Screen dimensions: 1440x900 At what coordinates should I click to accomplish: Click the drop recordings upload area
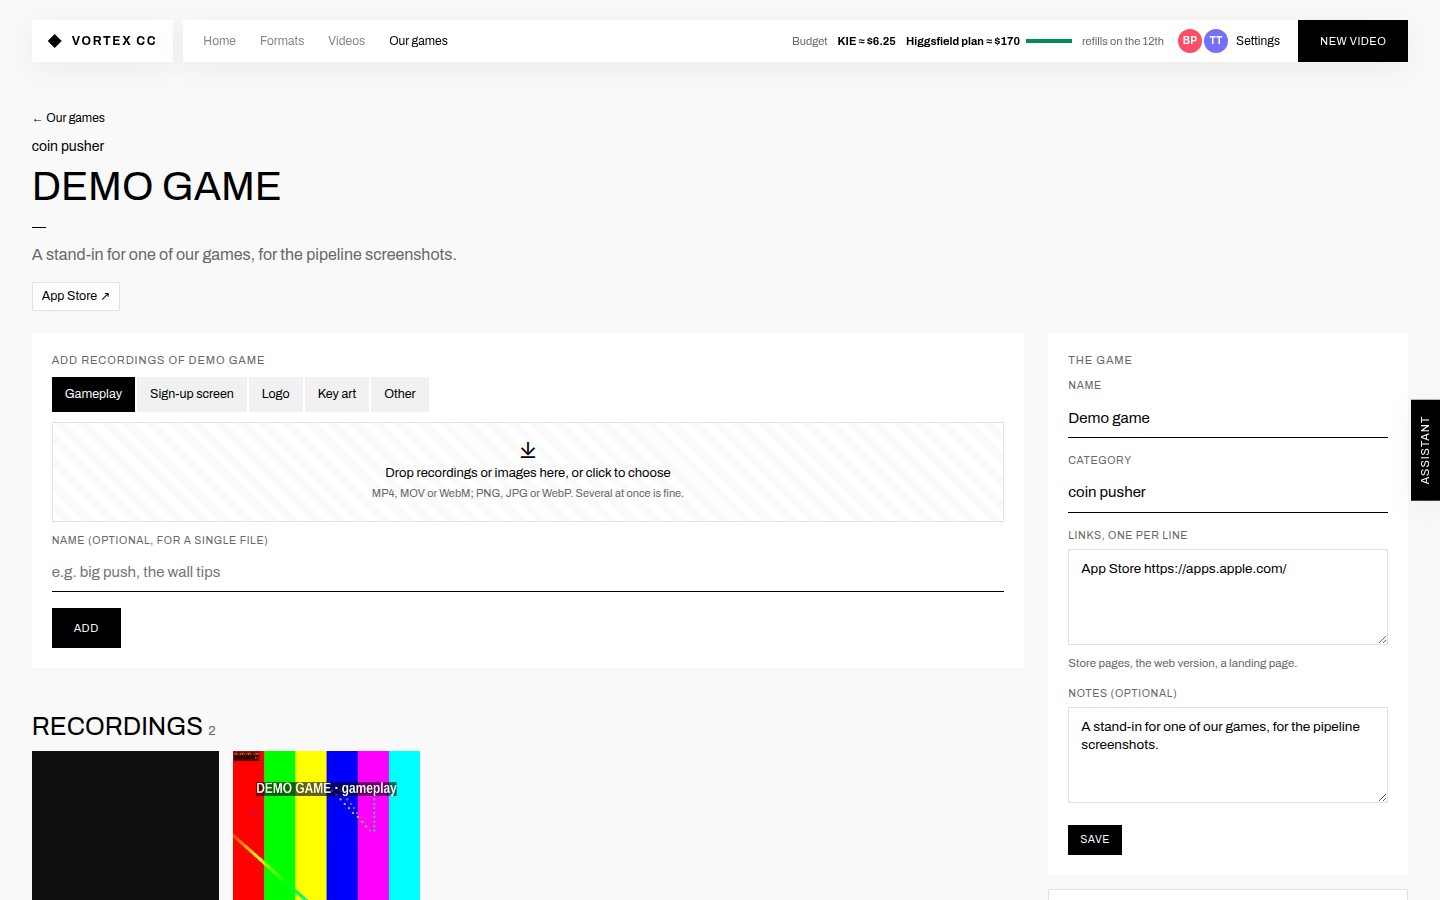point(528,472)
